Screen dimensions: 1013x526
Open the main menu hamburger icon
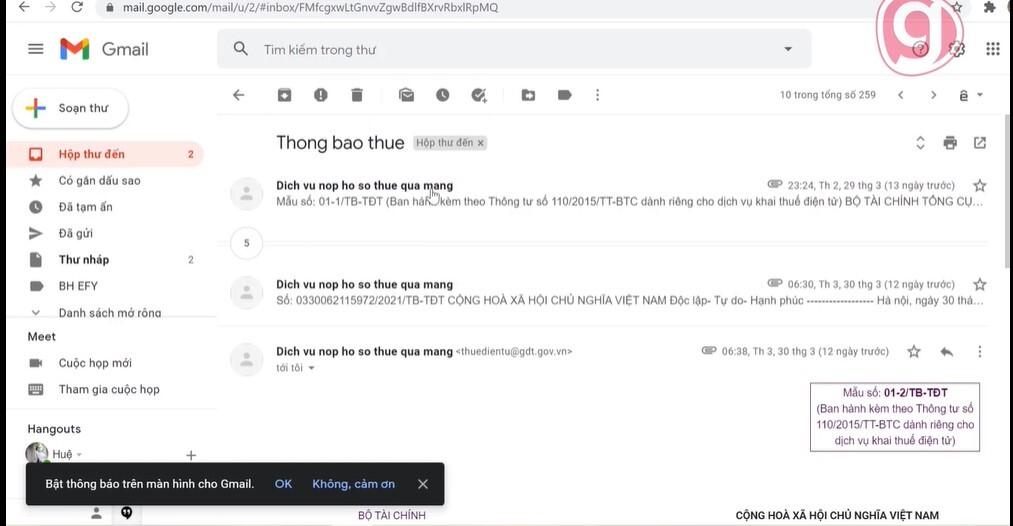click(x=36, y=49)
